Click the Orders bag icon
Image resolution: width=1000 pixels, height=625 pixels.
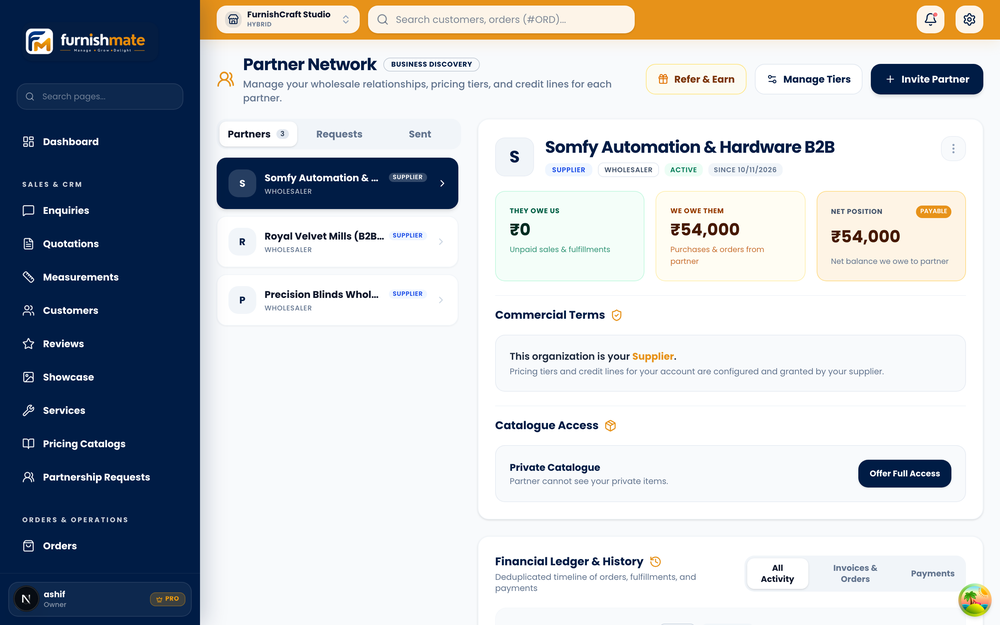tap(28, 546)
